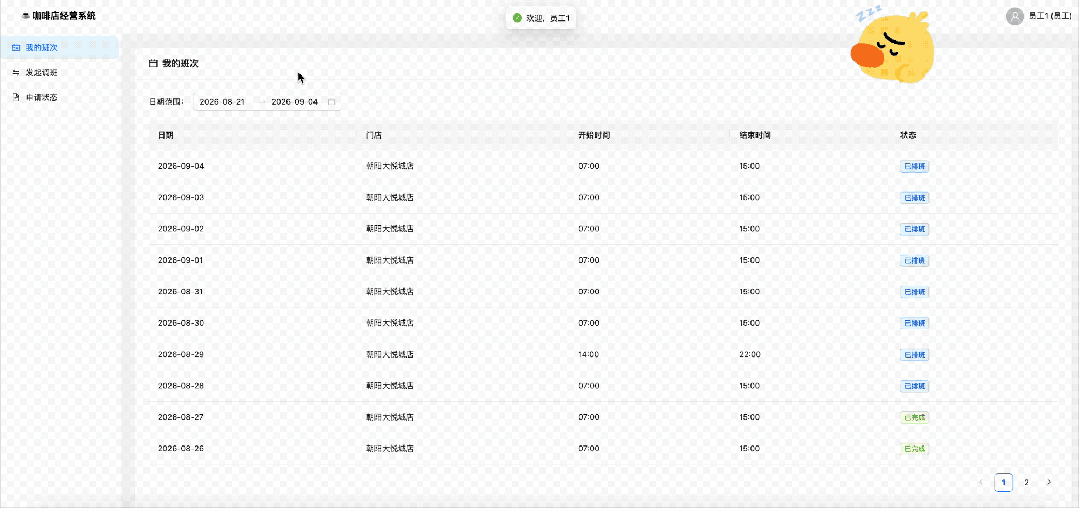
Task: Select the 2026-08-28 date cell
Action: pyautogui.click(x=181, y=385)
